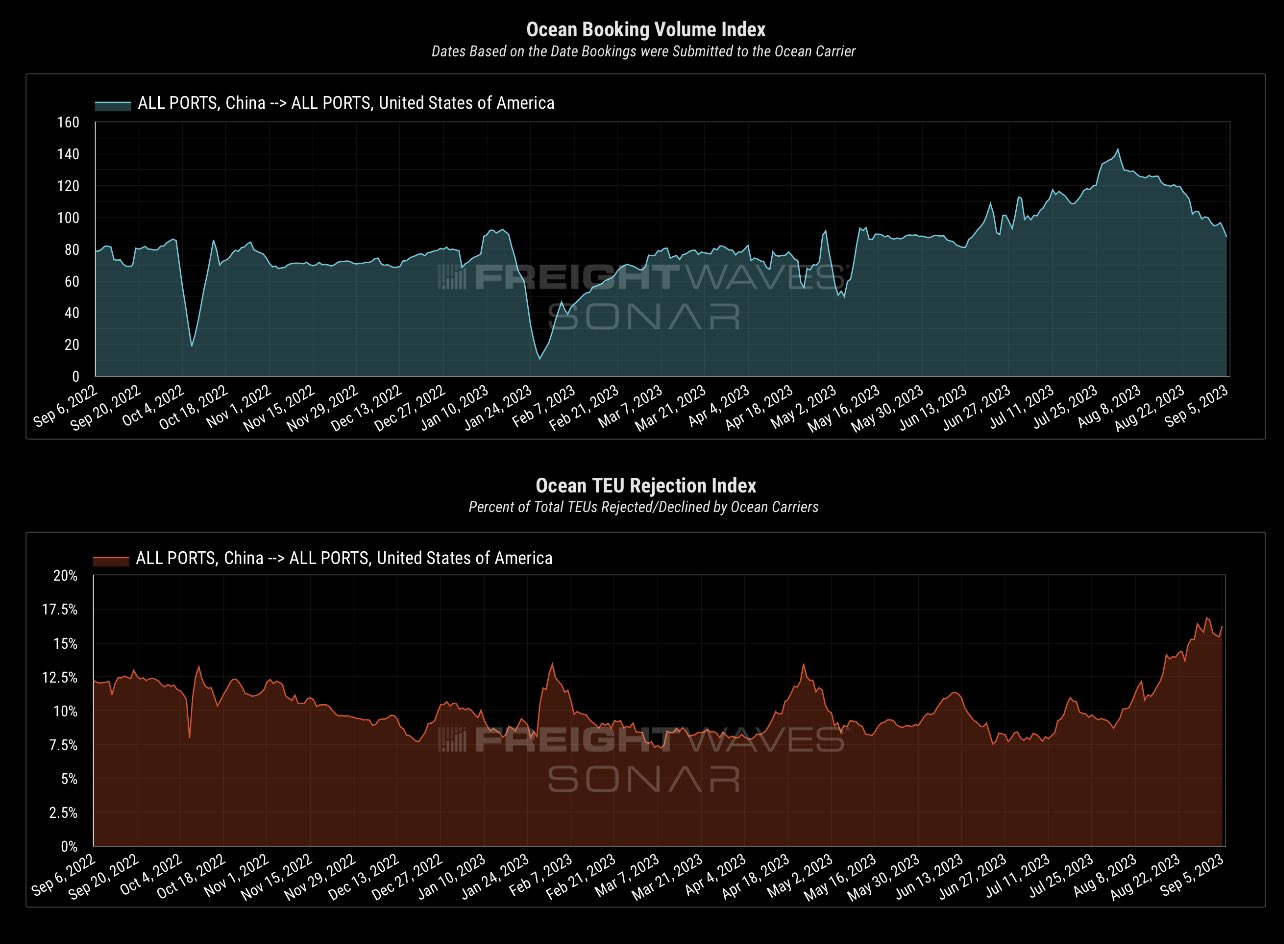Click the orange legend swatch in the TEU Rejection chart
The height and width of the screenshot is (944, 1284).
[110, 558]
